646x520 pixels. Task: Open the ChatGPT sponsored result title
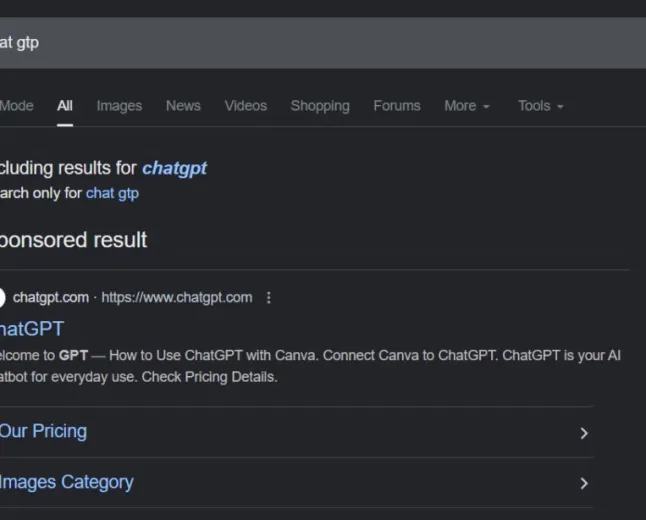point(32,329)
